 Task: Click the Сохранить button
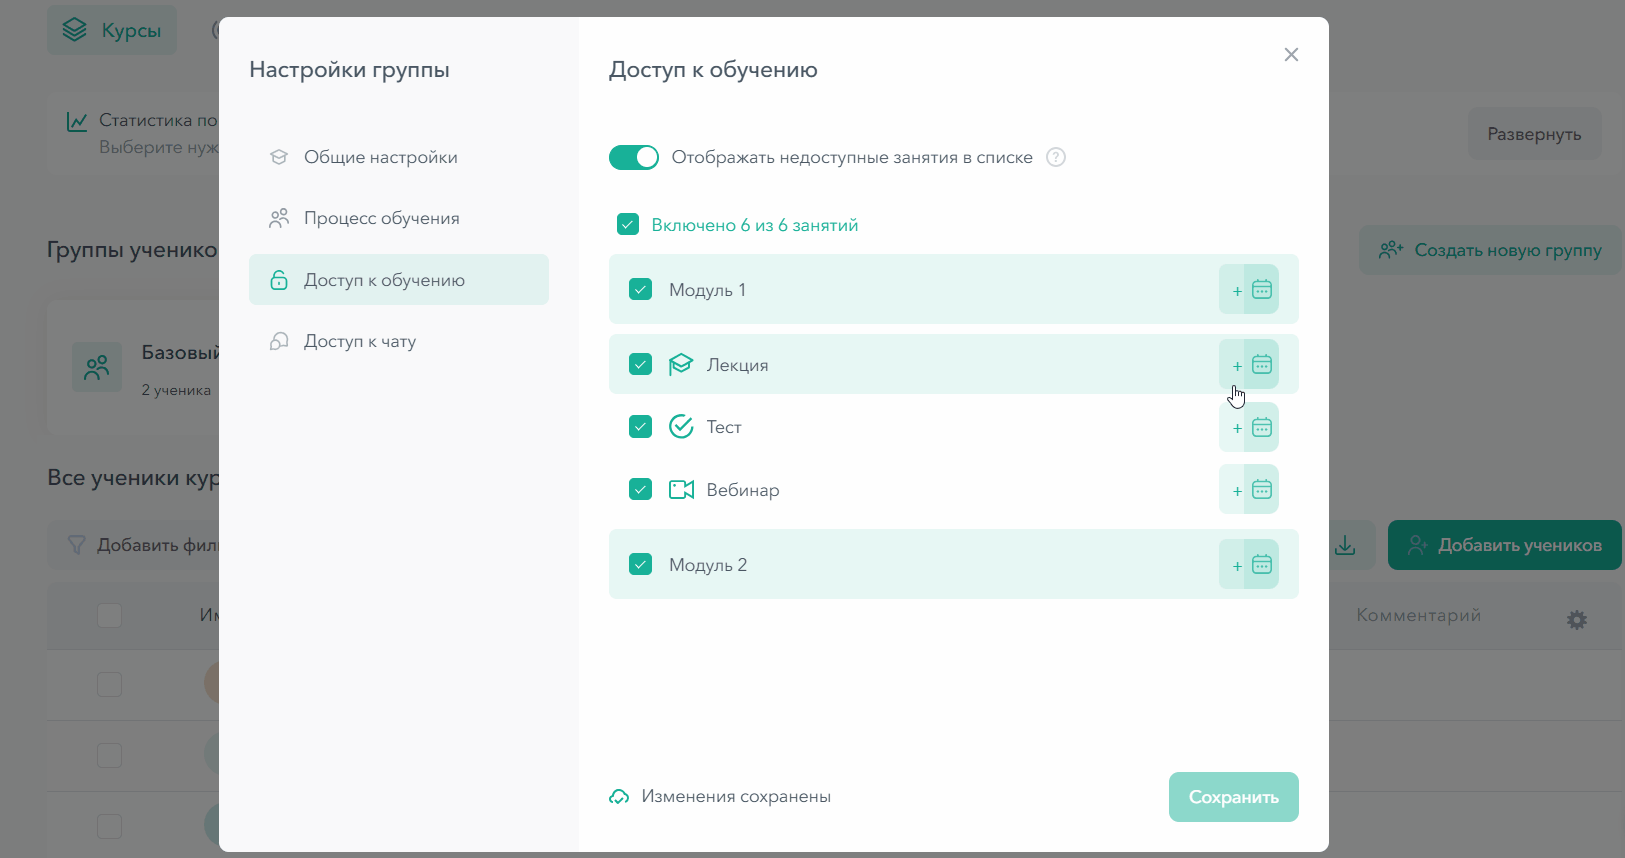click(1234, 797)
